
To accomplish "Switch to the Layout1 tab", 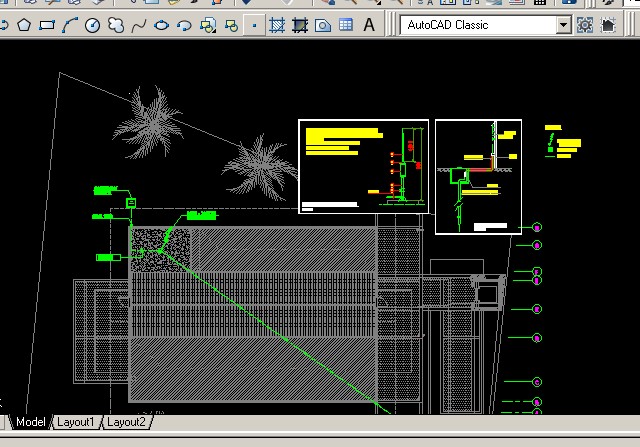I will point(76,422).
